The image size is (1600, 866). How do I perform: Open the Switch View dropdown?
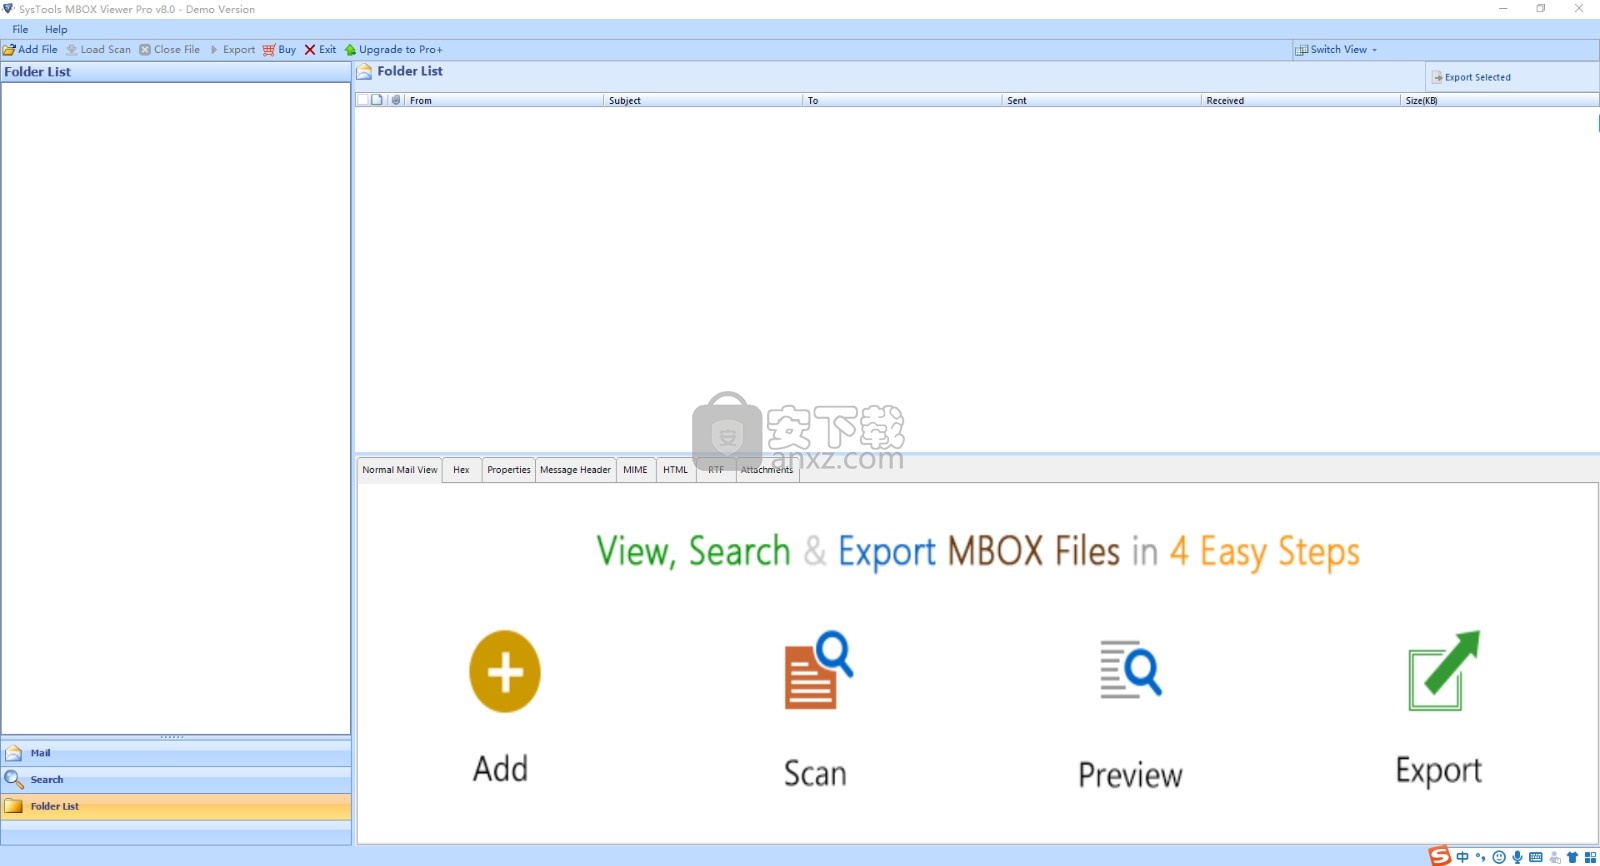1336,49
